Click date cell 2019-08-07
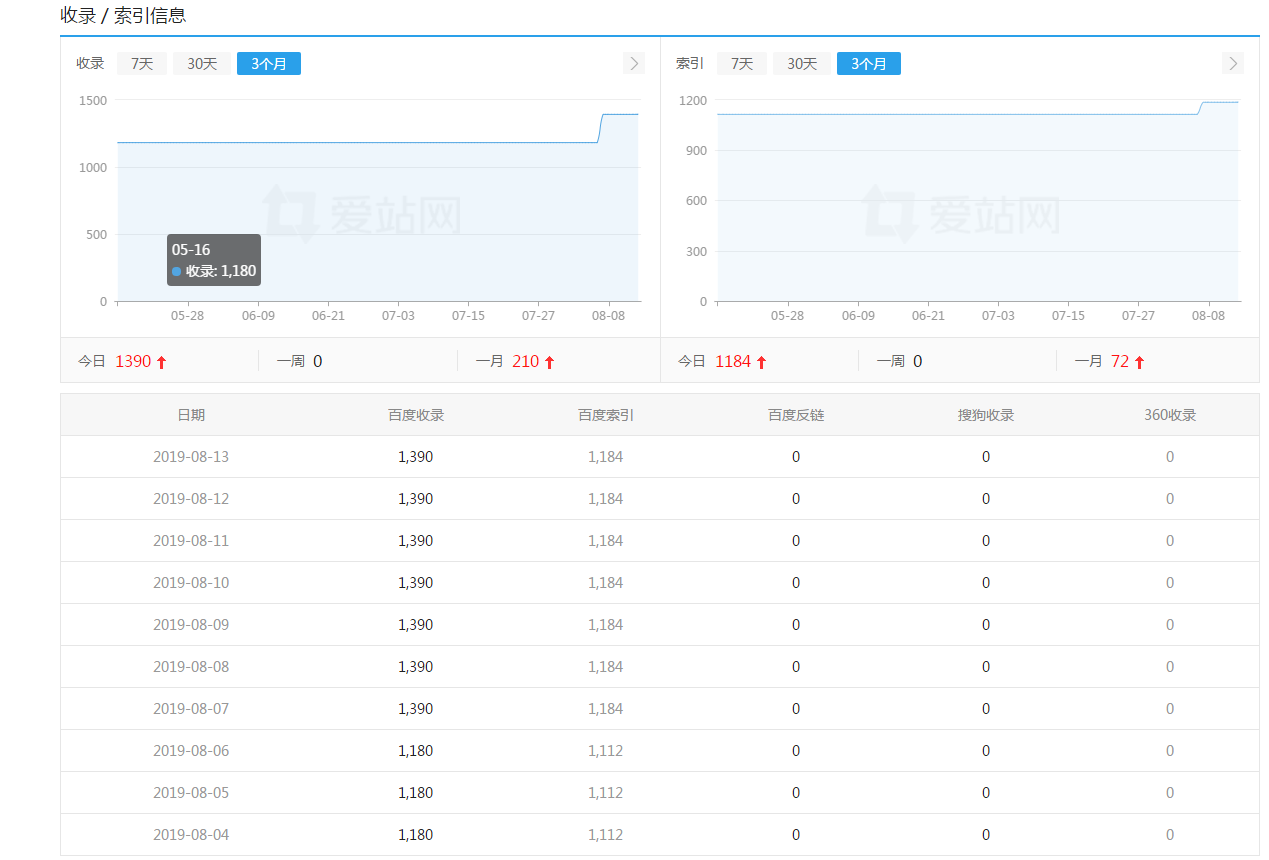This screenshot has height=860, width=1269. pyautogui.click(x=191, y=709)
